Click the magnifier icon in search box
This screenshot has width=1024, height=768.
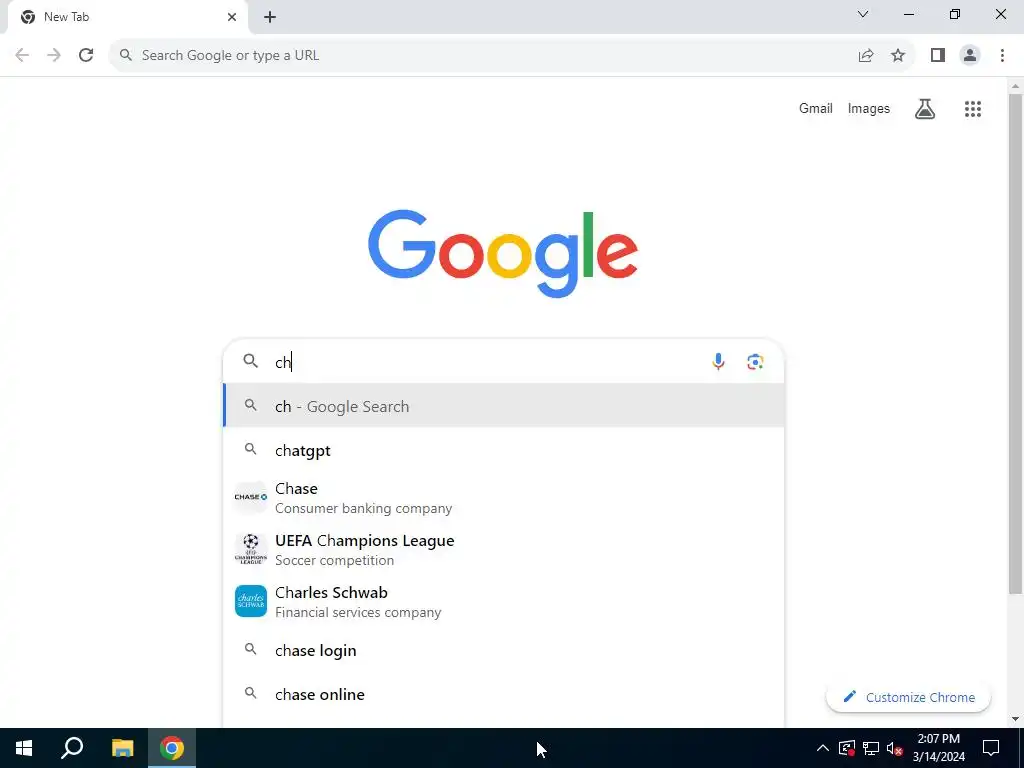251,360
